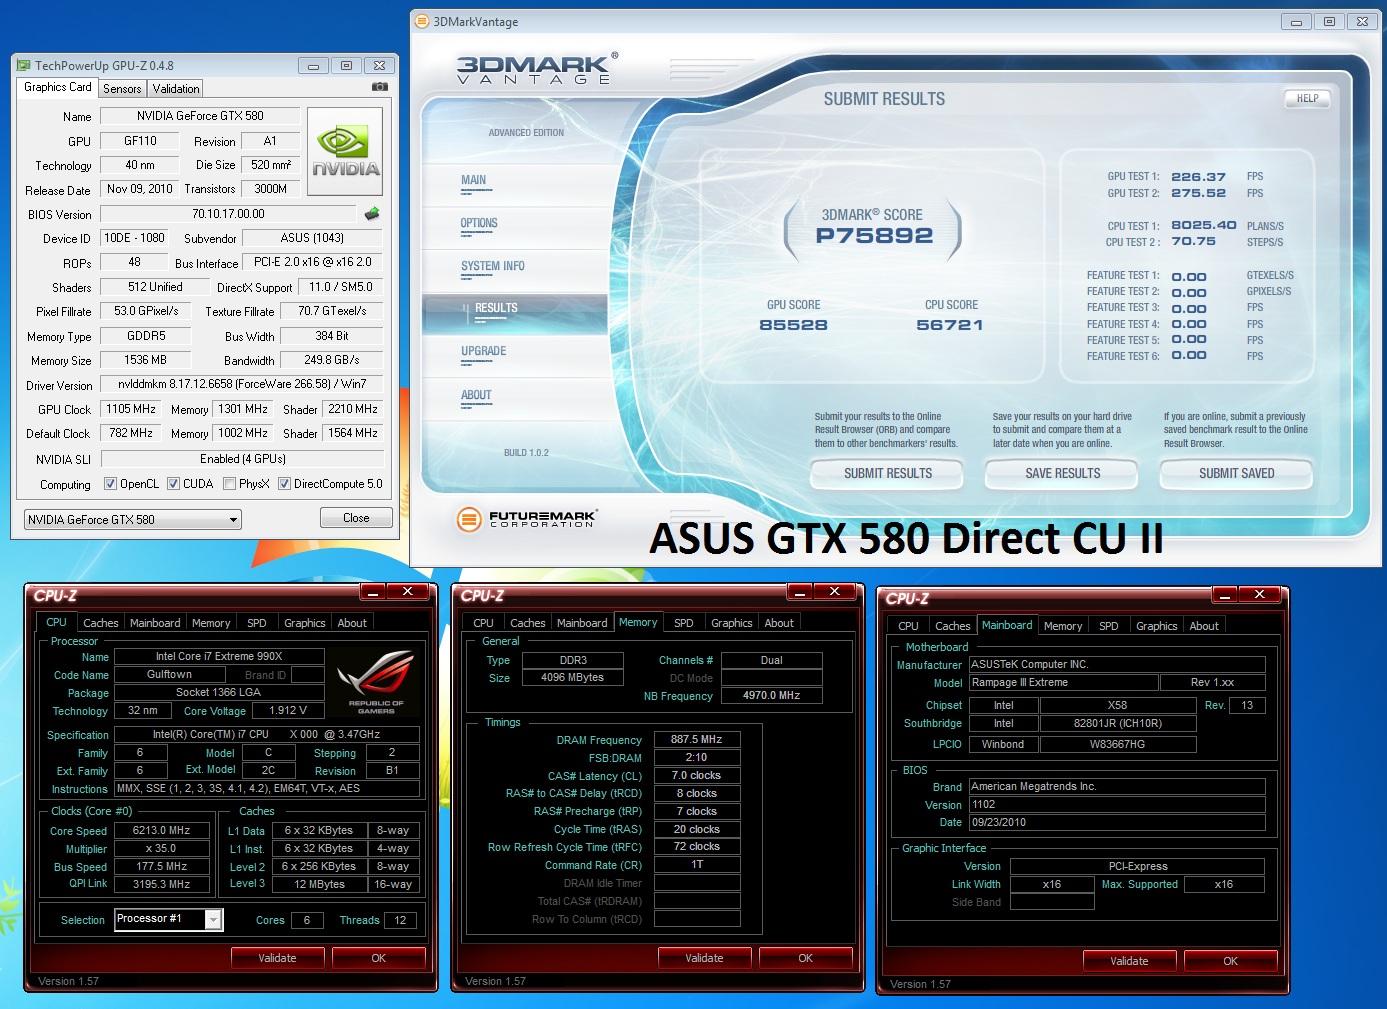Toggle the PhysX checkbox
Screen dimensions: 1387x1009
230,484
